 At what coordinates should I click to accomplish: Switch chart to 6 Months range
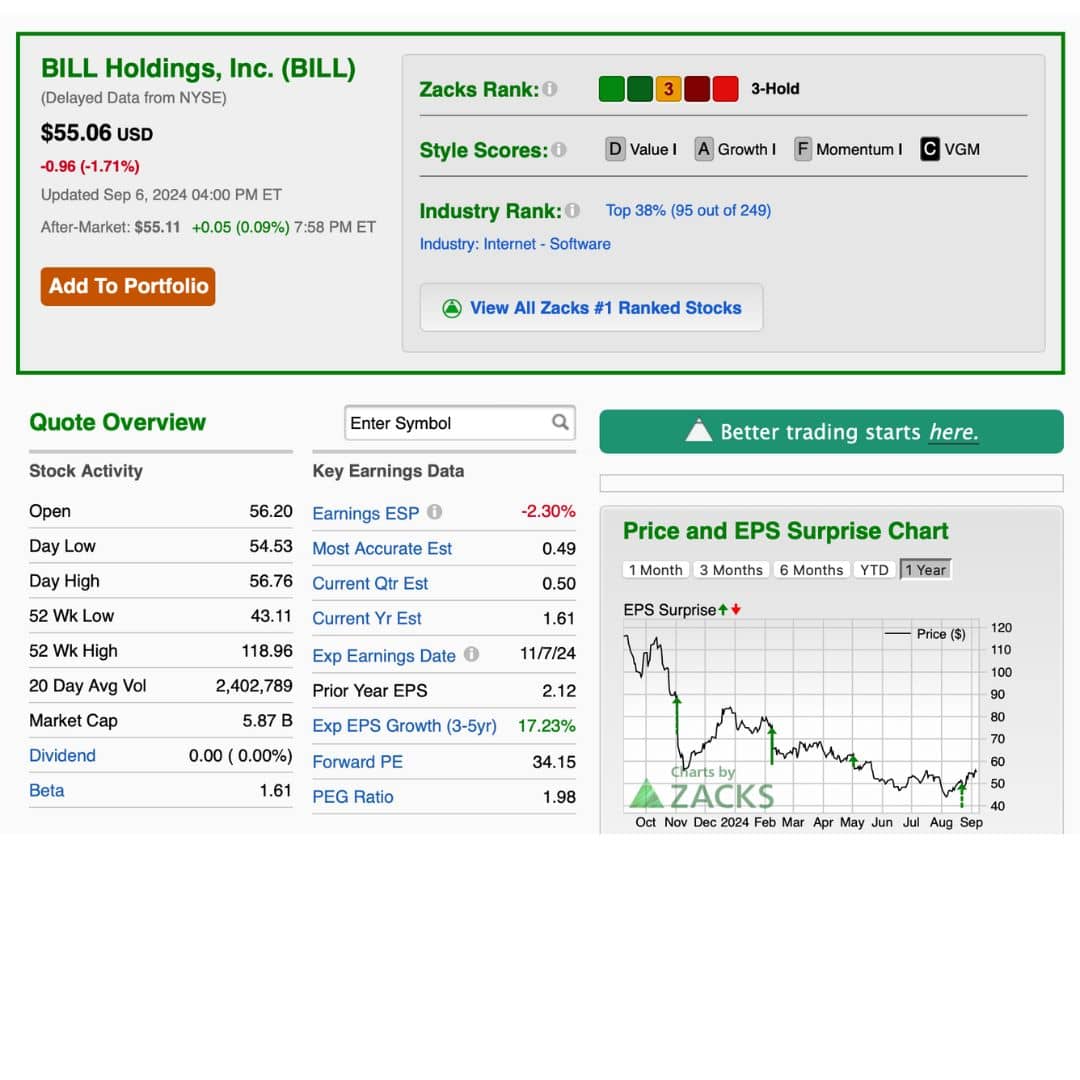click(811, 570)
